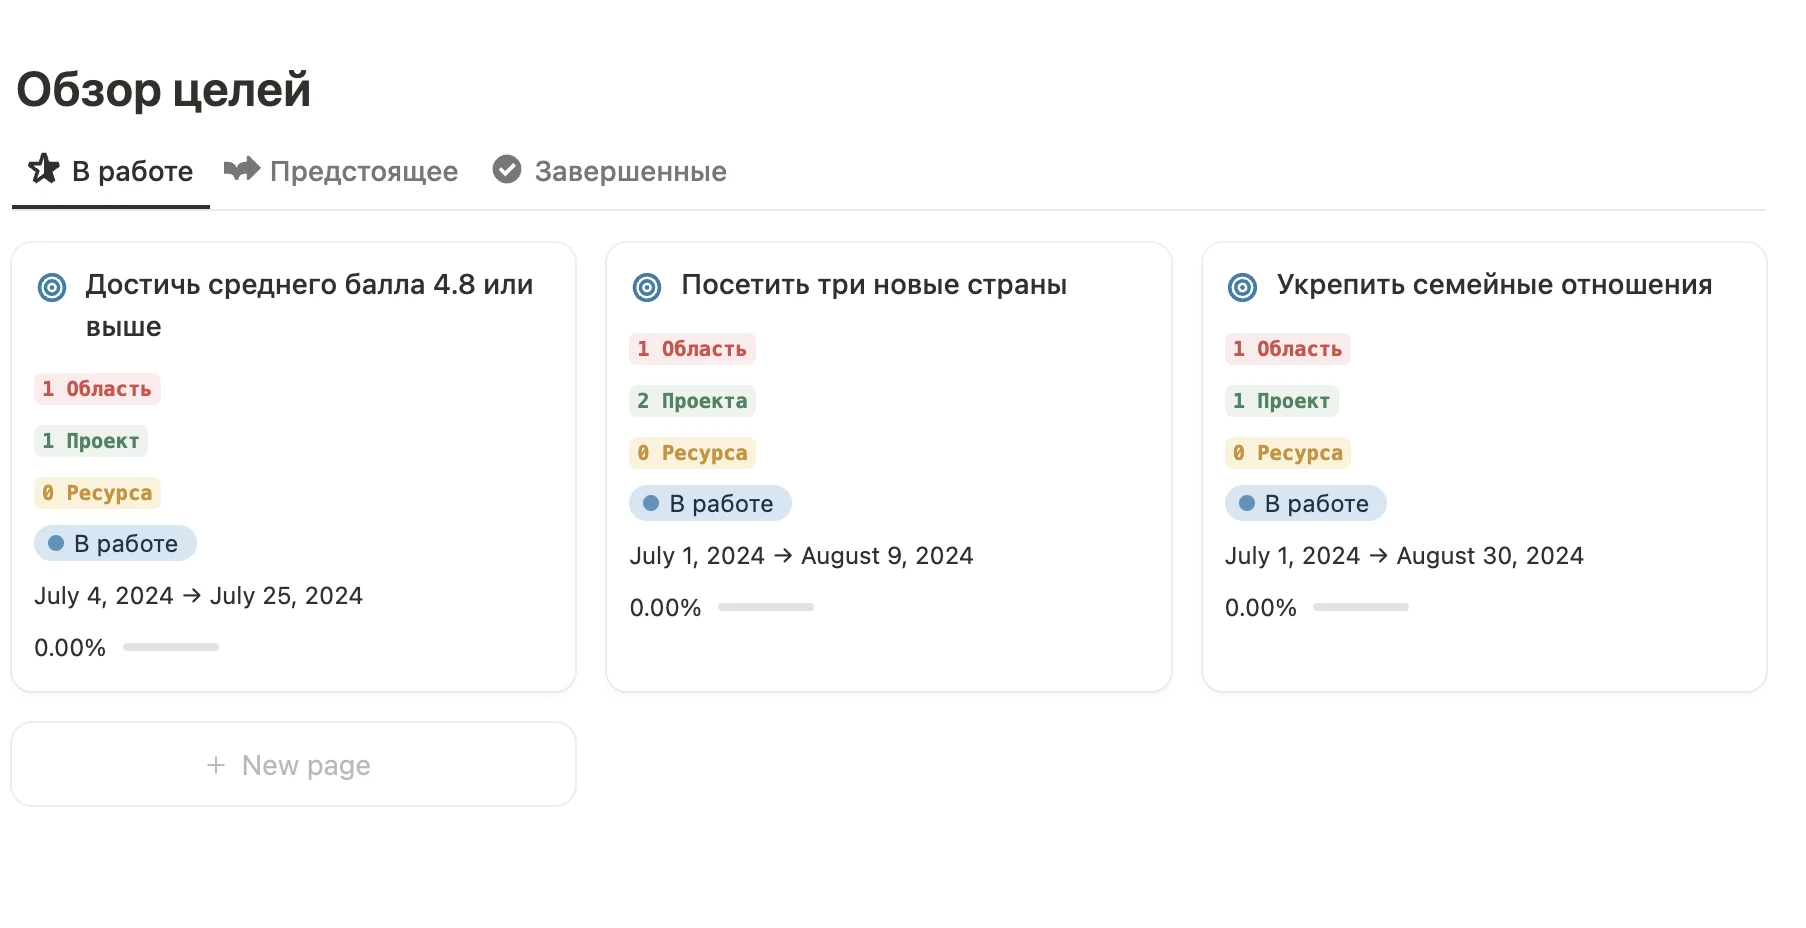
Task: Click В работе status on GPA goal card
Action: click(x=116, y=543)
